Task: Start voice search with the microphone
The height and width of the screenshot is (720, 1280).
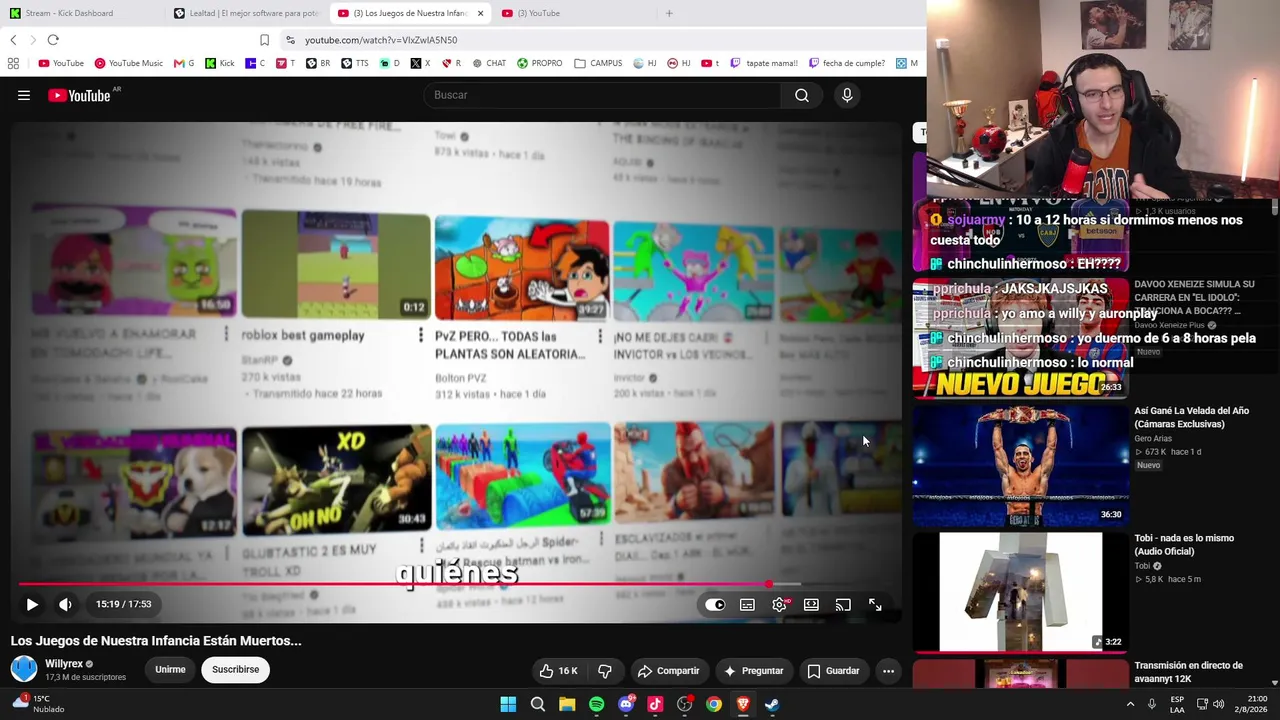Action: 847,95
